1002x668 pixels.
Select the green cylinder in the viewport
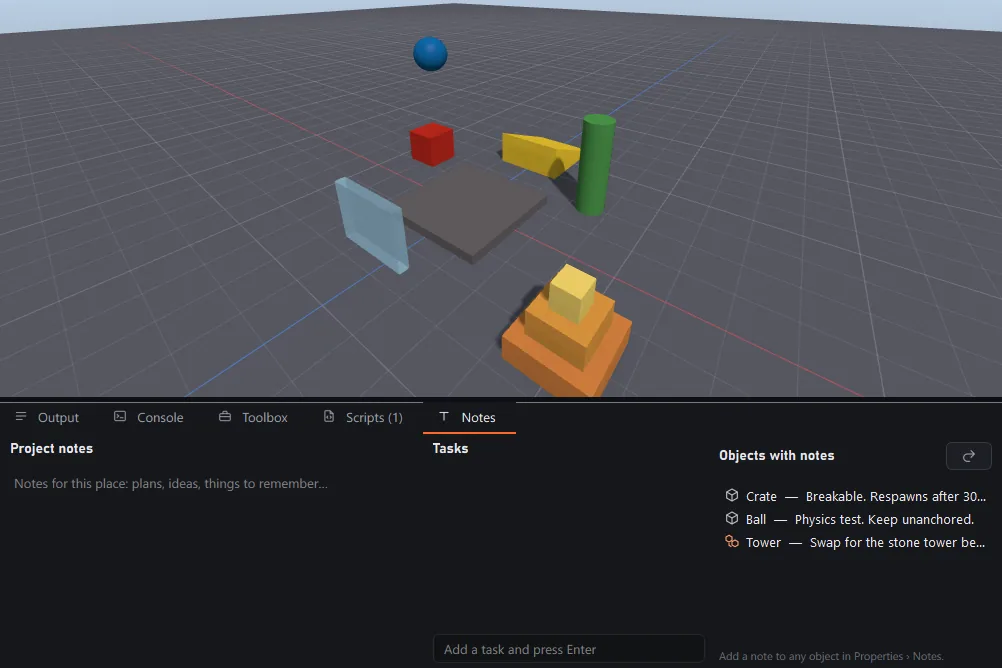point(596,165)
